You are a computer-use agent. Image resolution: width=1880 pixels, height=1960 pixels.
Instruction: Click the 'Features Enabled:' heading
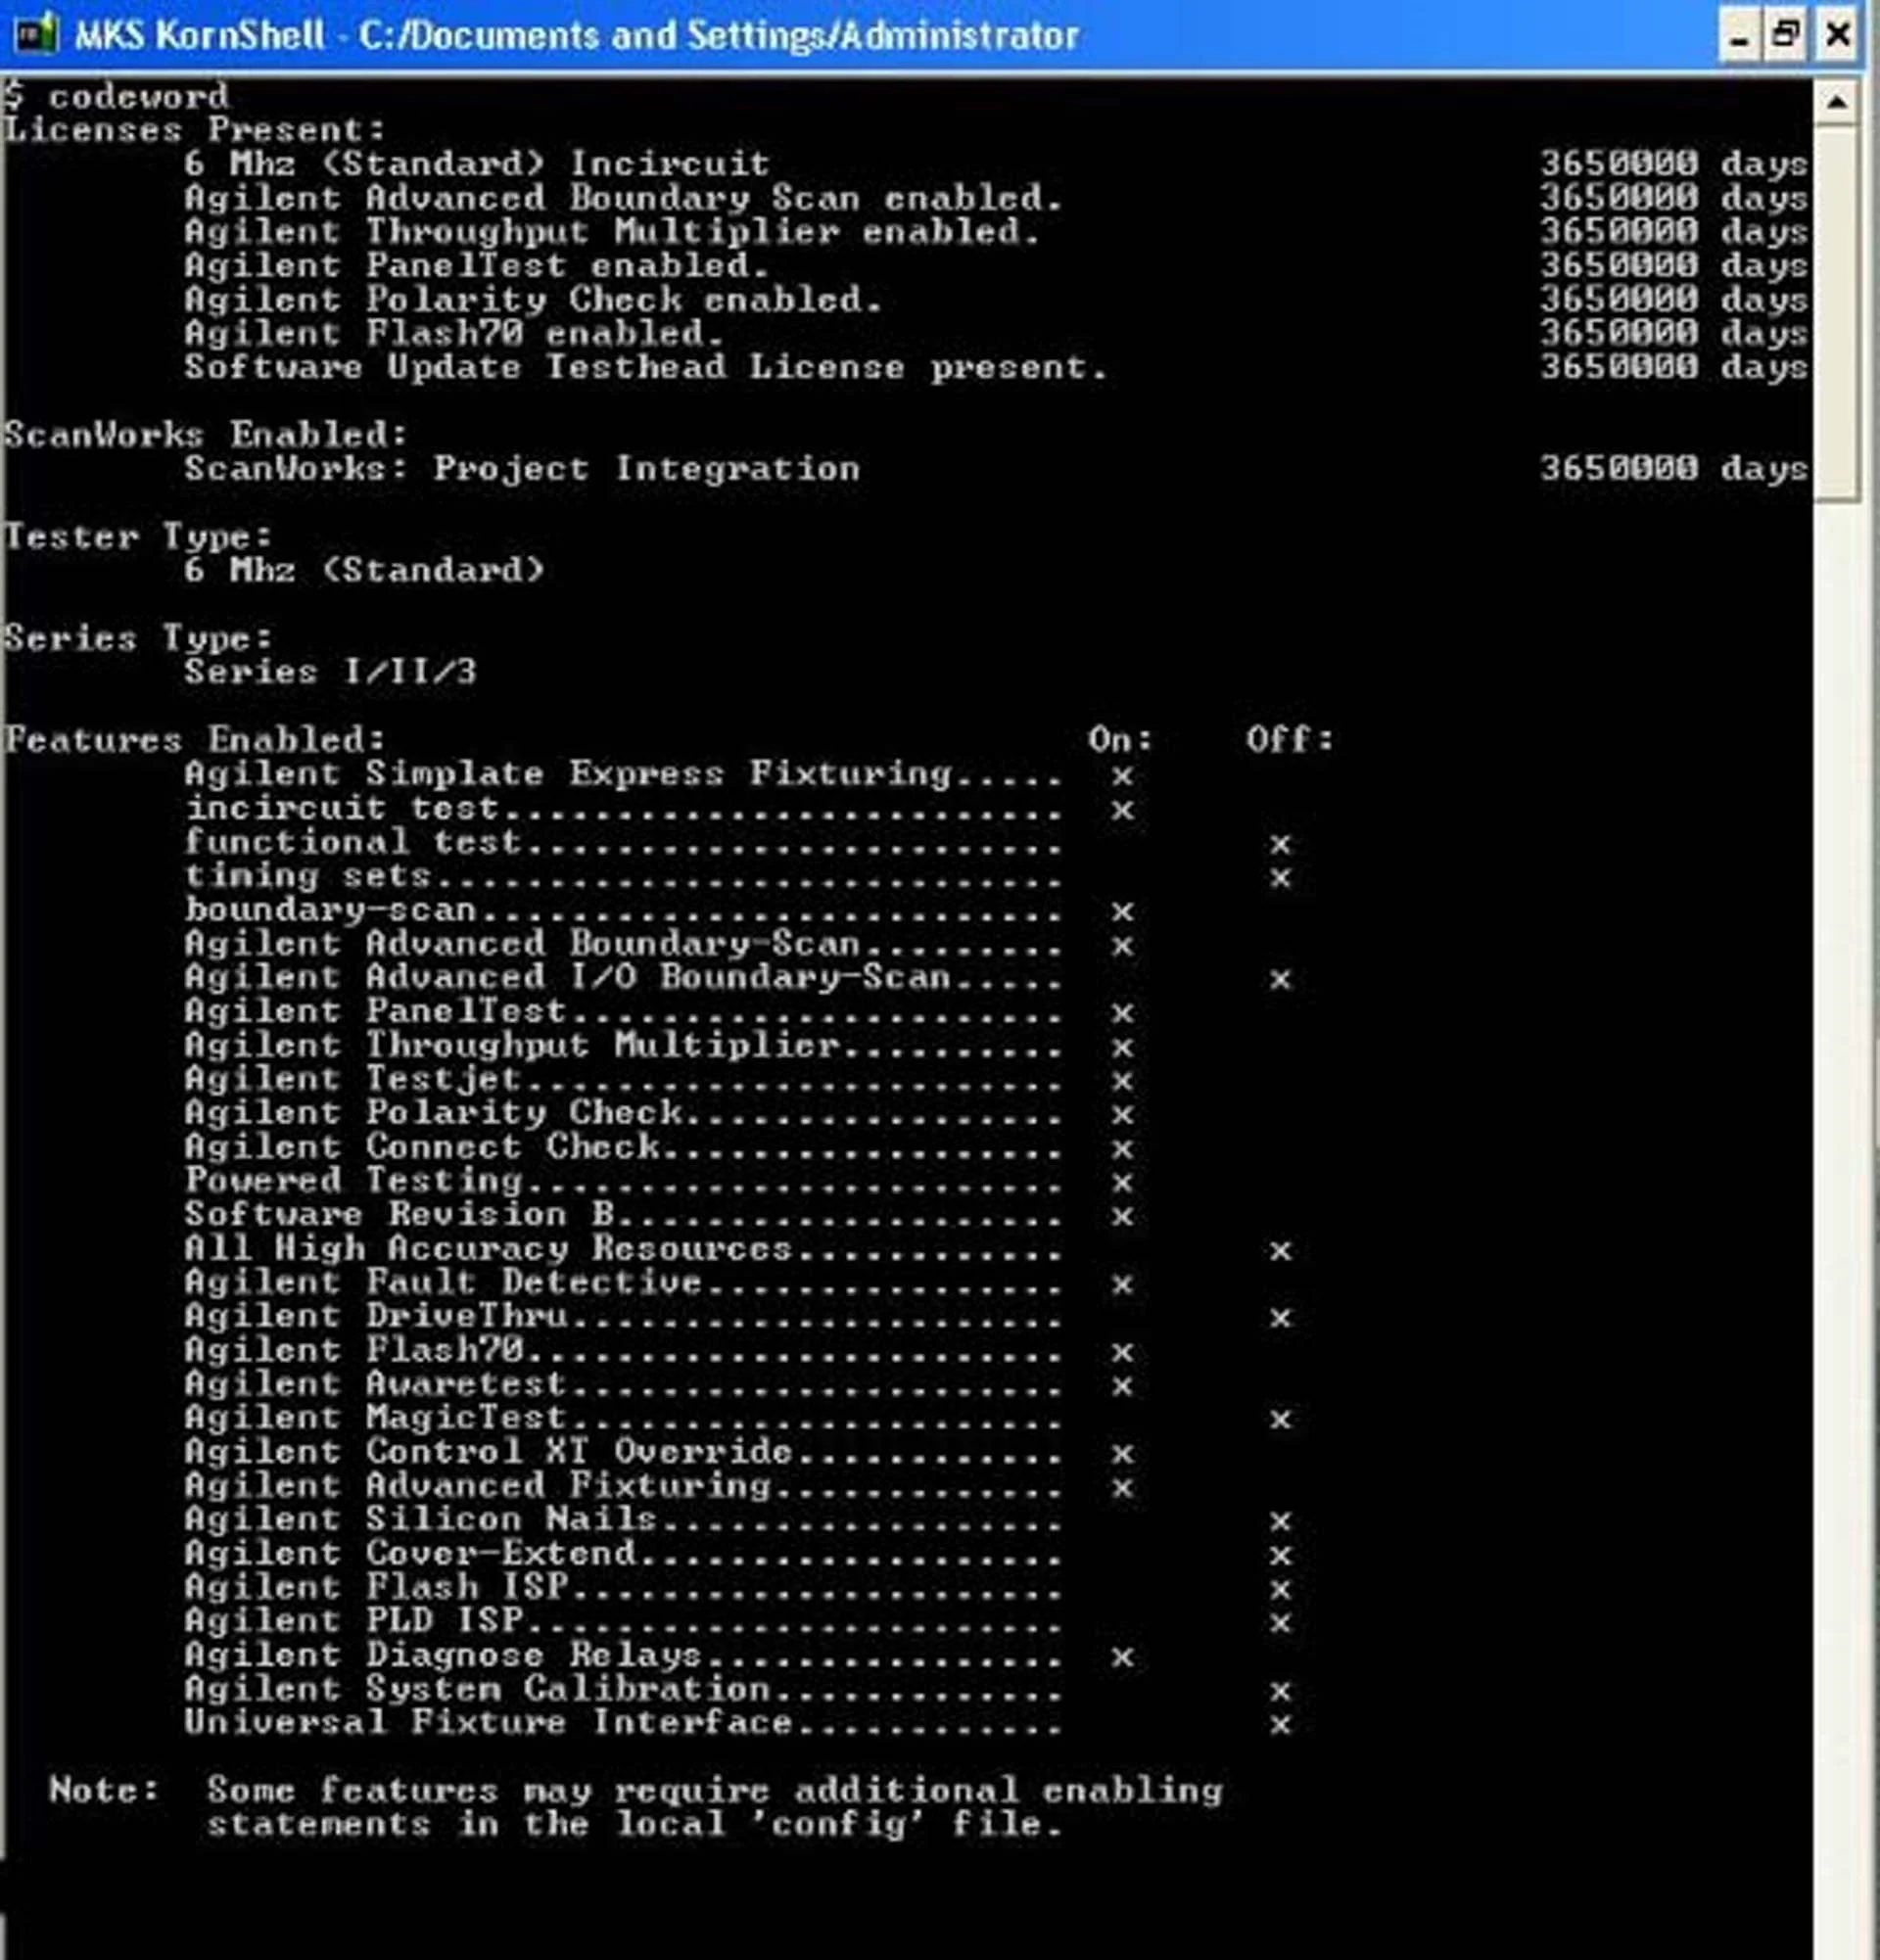[x=194, y=740]
